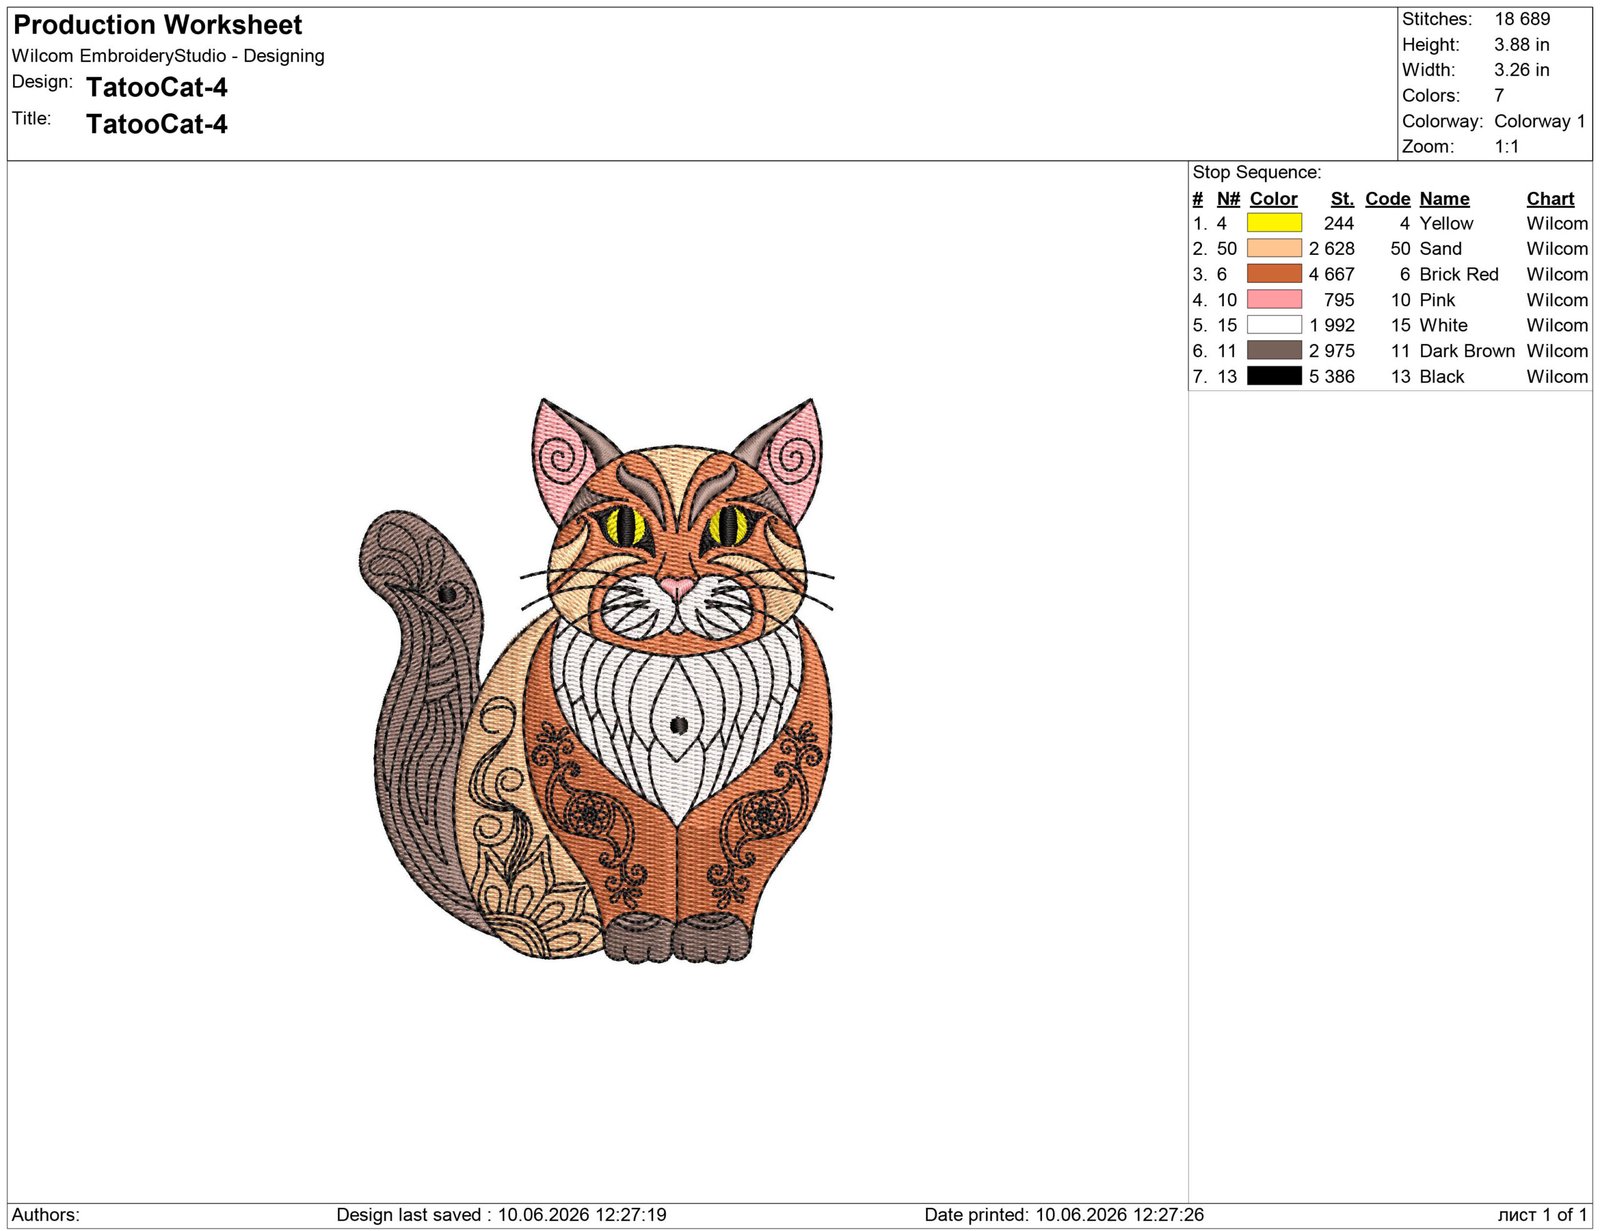Click the Dark Brown color swatch

click(x=1274, y=350)
